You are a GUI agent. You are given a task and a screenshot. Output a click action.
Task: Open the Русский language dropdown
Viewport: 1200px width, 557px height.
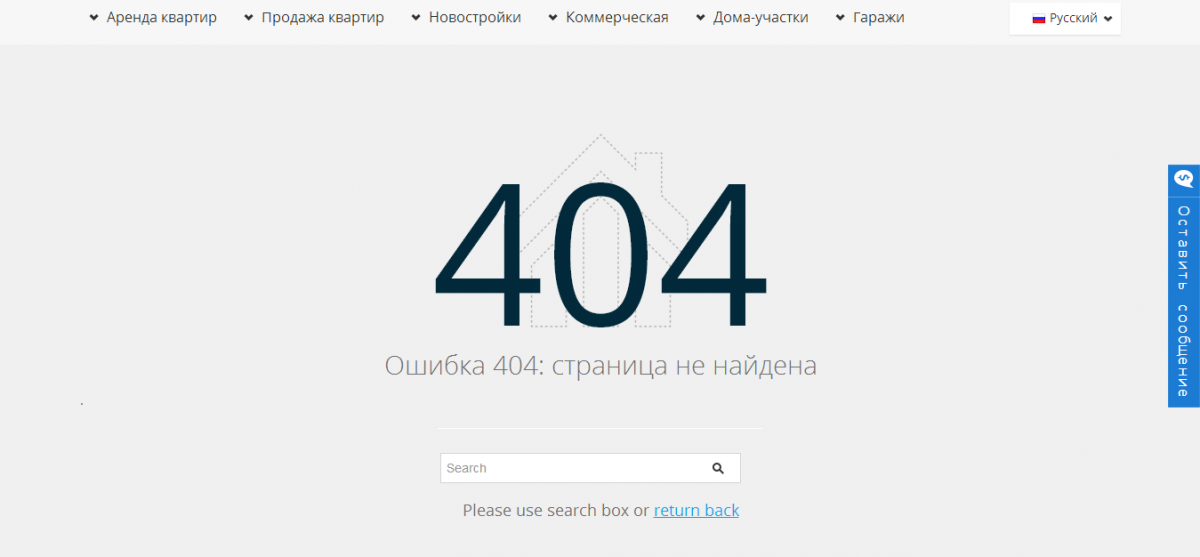click(x=1065, y=18)
